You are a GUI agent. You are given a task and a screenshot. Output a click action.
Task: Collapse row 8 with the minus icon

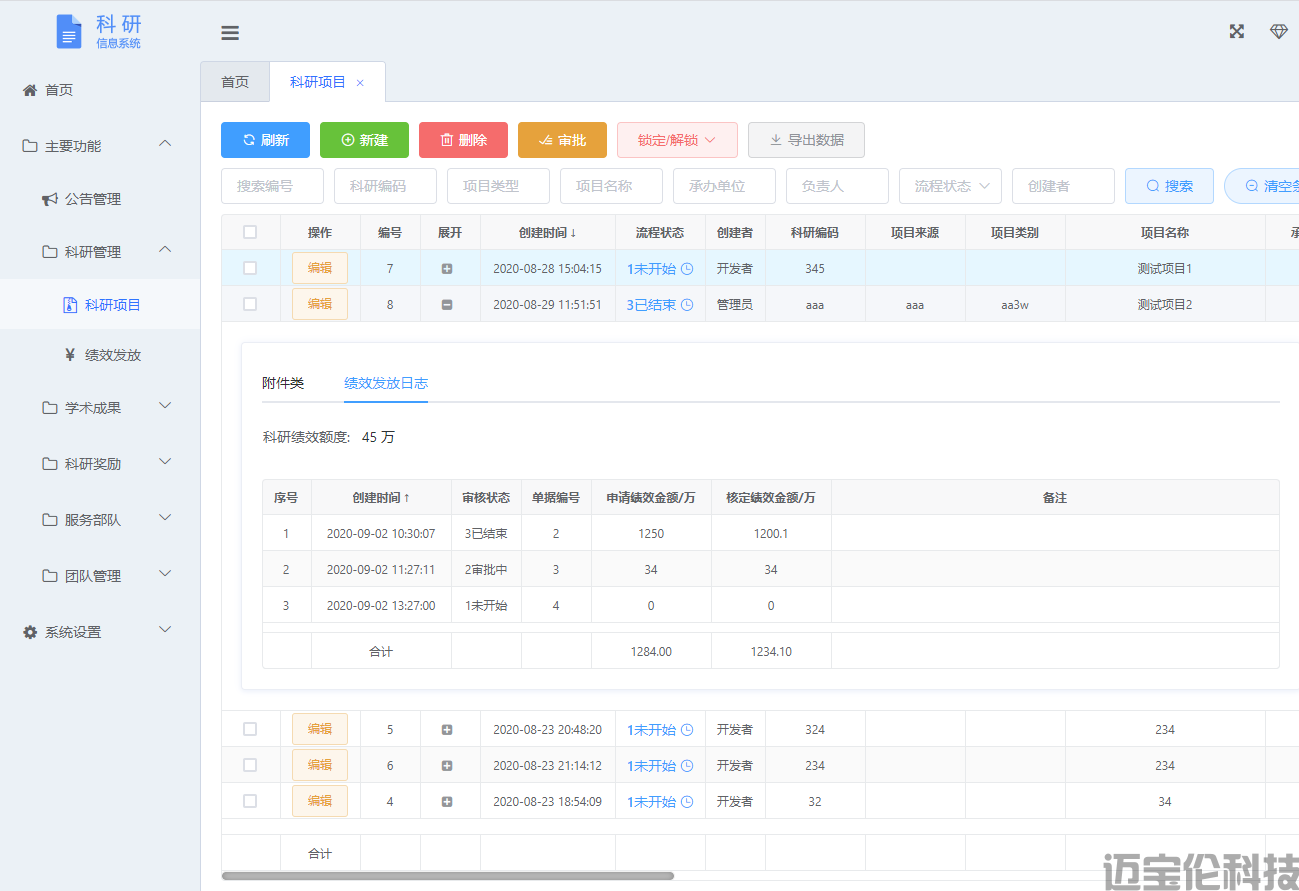click(x=447, y=305)
